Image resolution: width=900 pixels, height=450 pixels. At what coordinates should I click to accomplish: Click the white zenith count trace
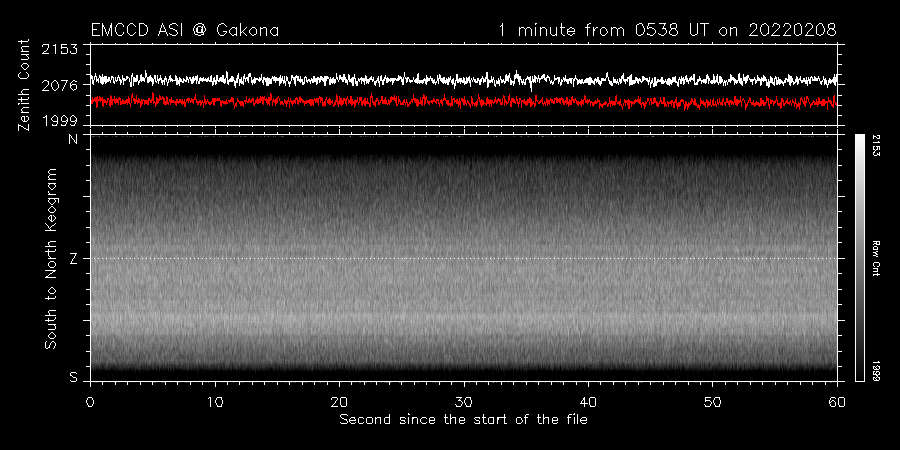(464, 80)
